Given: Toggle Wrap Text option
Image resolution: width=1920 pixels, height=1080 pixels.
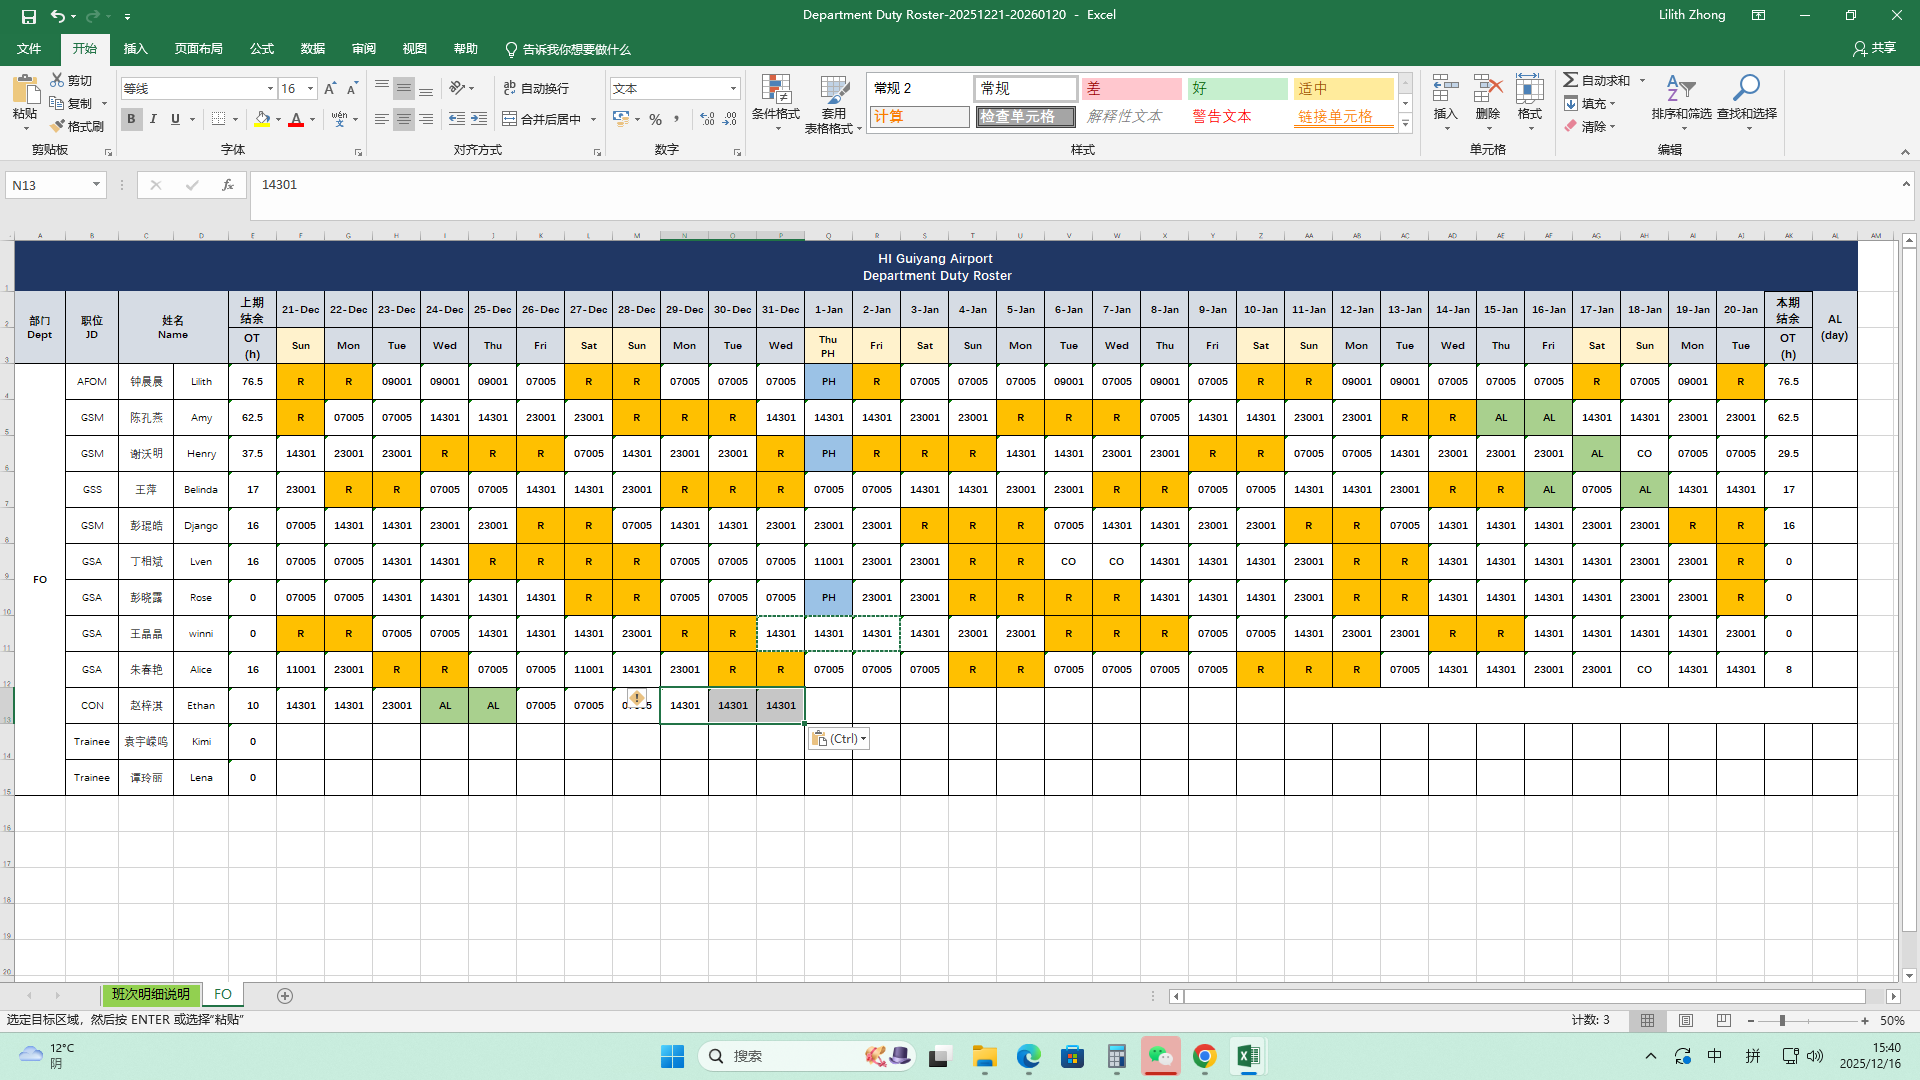Looking at the screenshot, I should coord(536,88).
